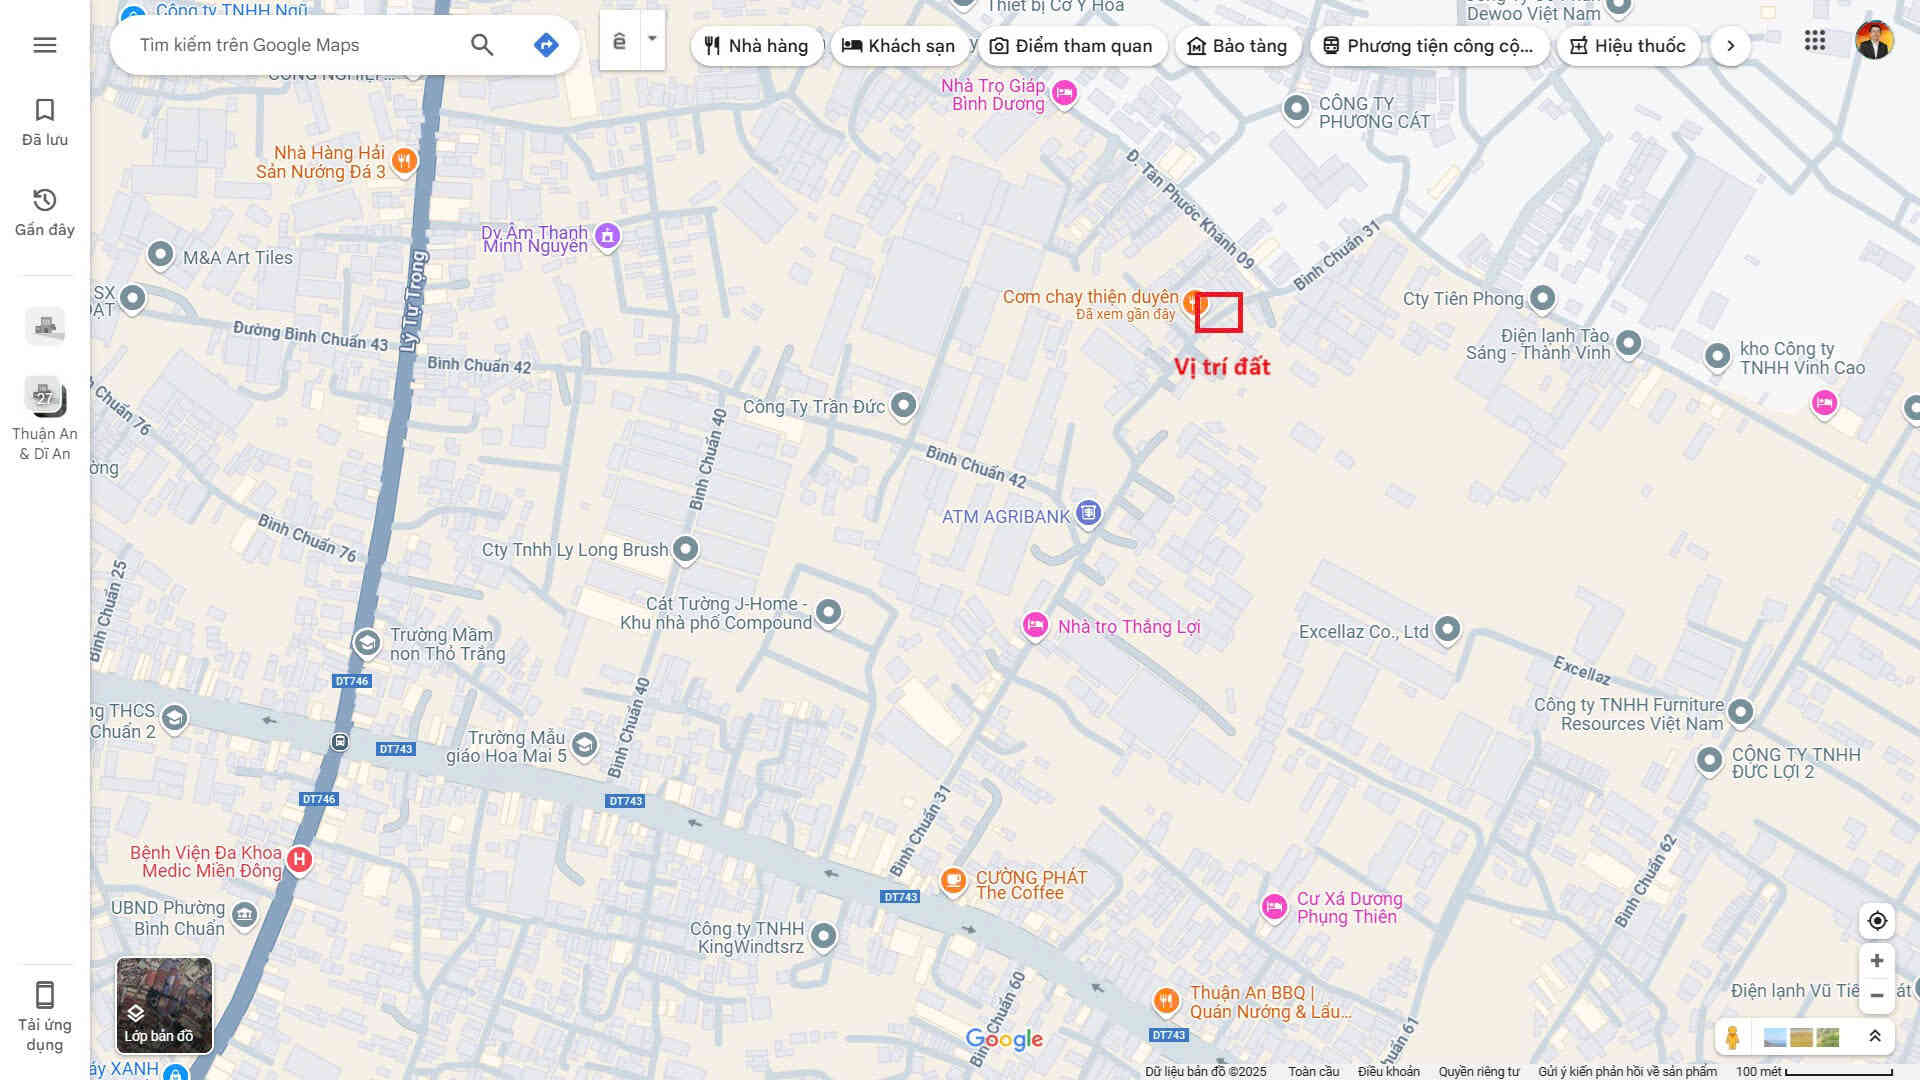Toggle the Lớp bản đồ satellite layer
The width and height of the screenshot is (1920, 1080).
coord(164,1005)
